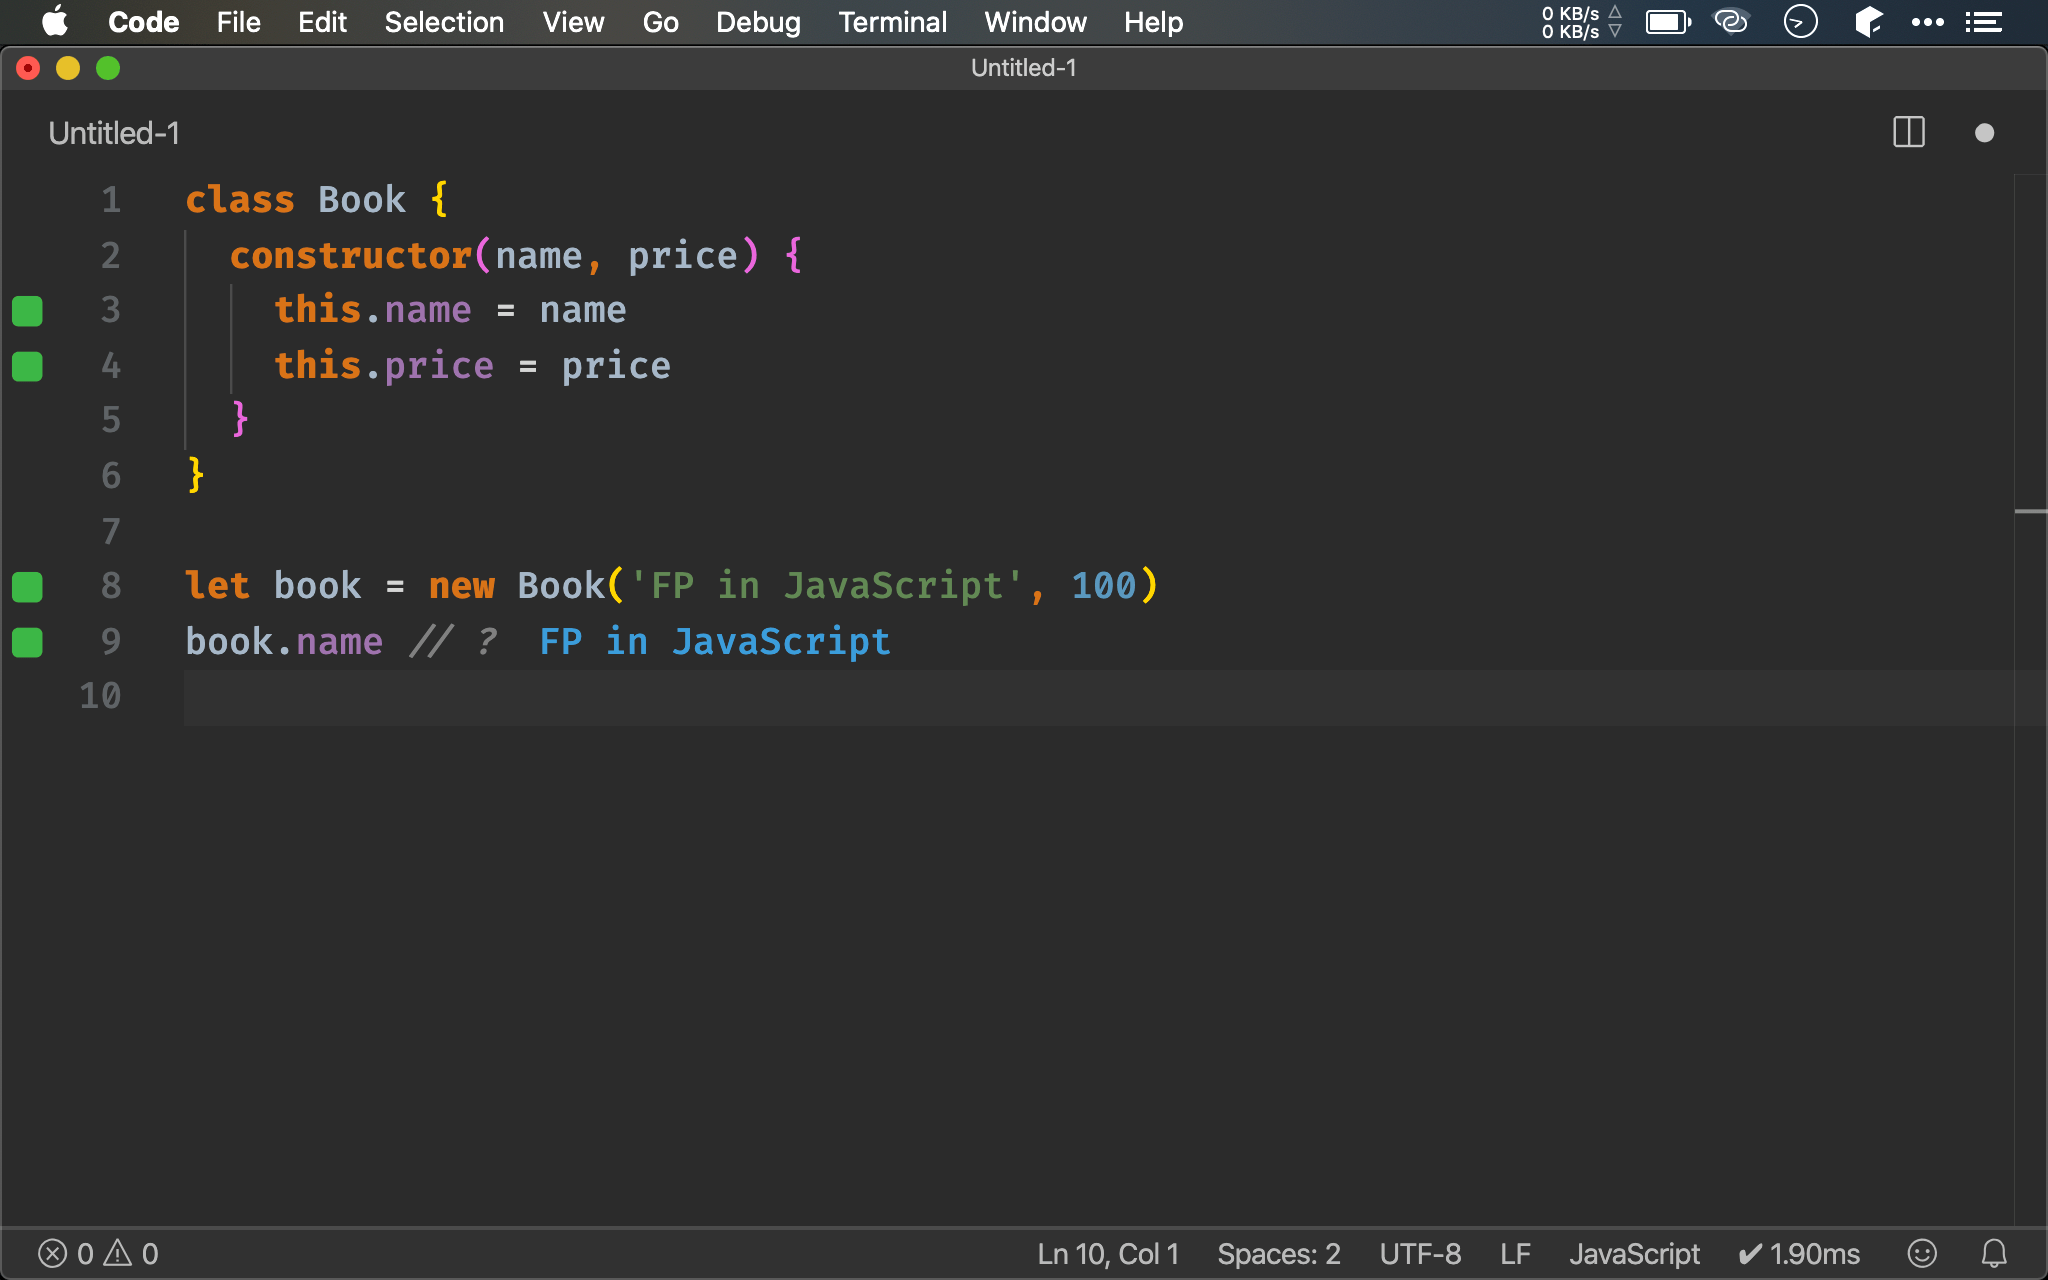2048x1280 pixels.
Task: Open the errors and warnings indicator
Action: [x=98, y=1253]
